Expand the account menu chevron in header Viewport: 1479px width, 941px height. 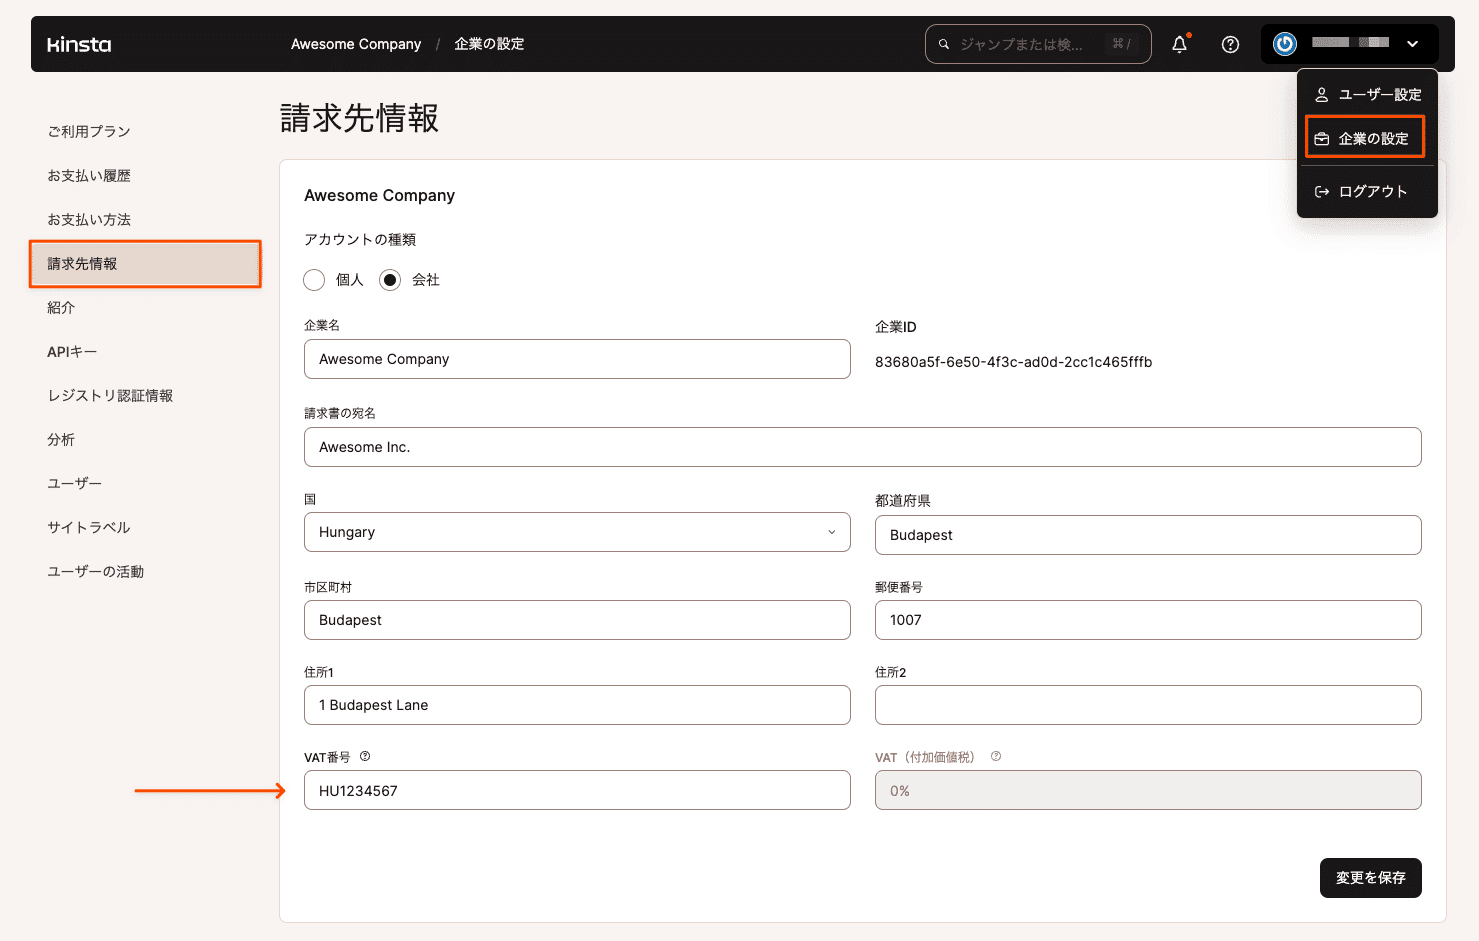tap(1412, 44)
